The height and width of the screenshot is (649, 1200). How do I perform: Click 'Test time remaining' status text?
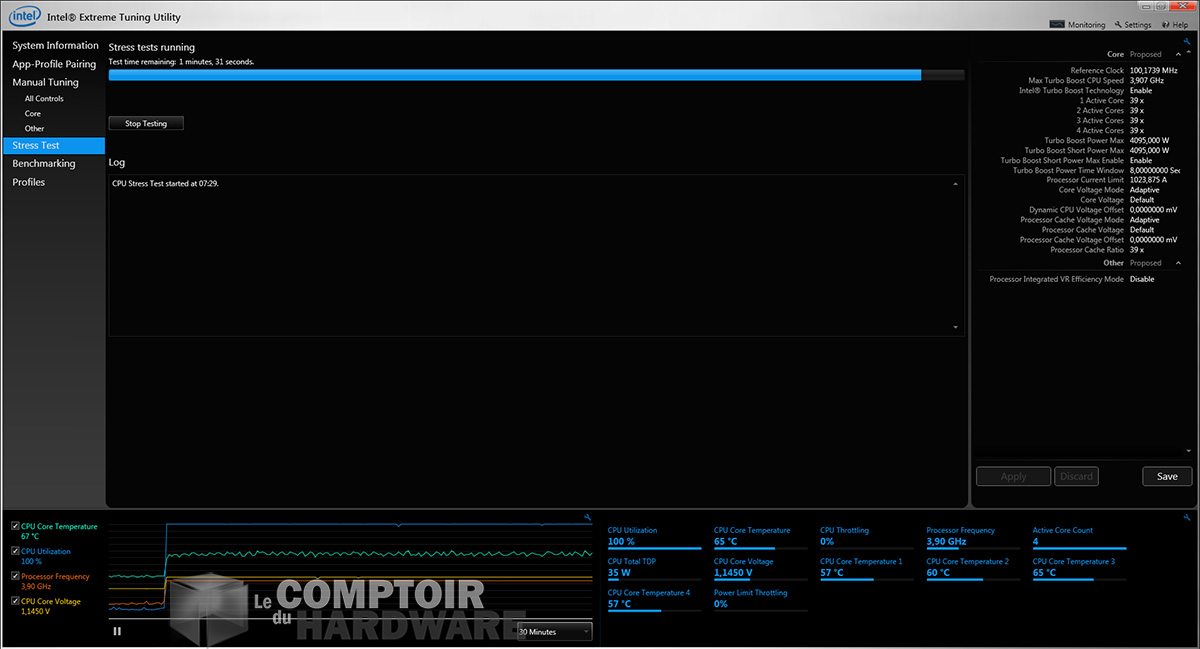tap(181, 62)
